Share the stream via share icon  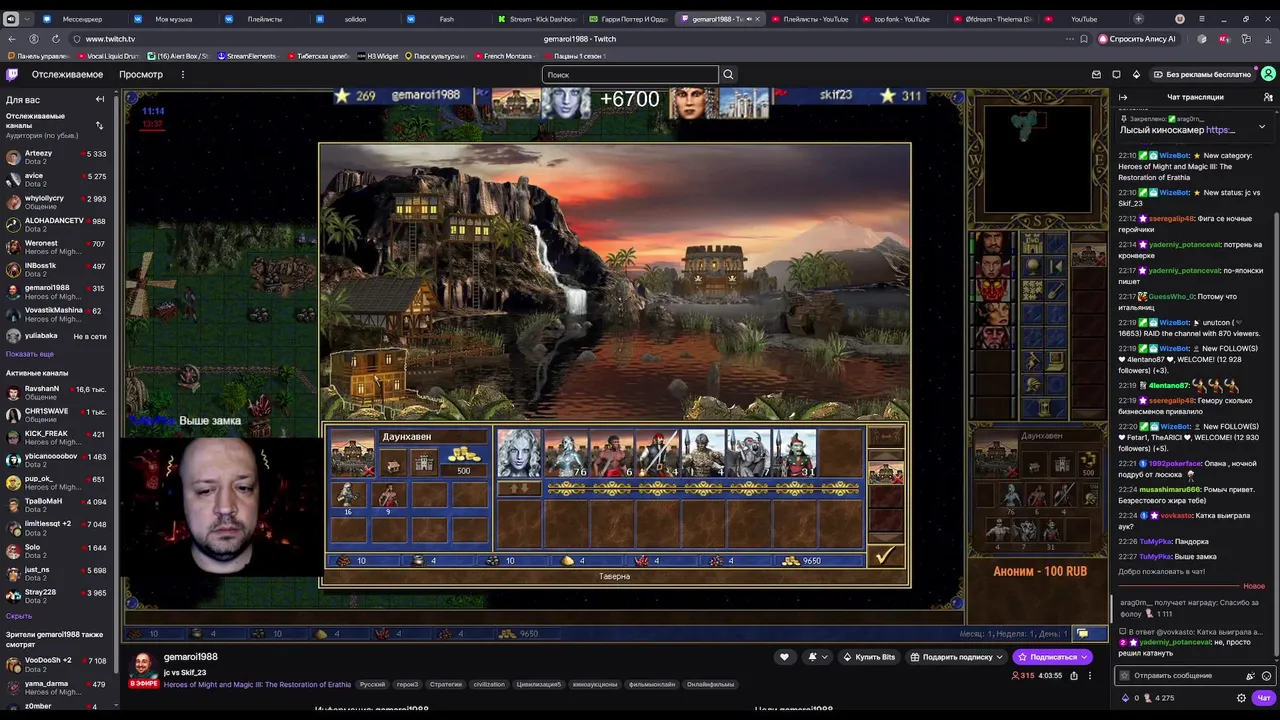point(1074,676)
